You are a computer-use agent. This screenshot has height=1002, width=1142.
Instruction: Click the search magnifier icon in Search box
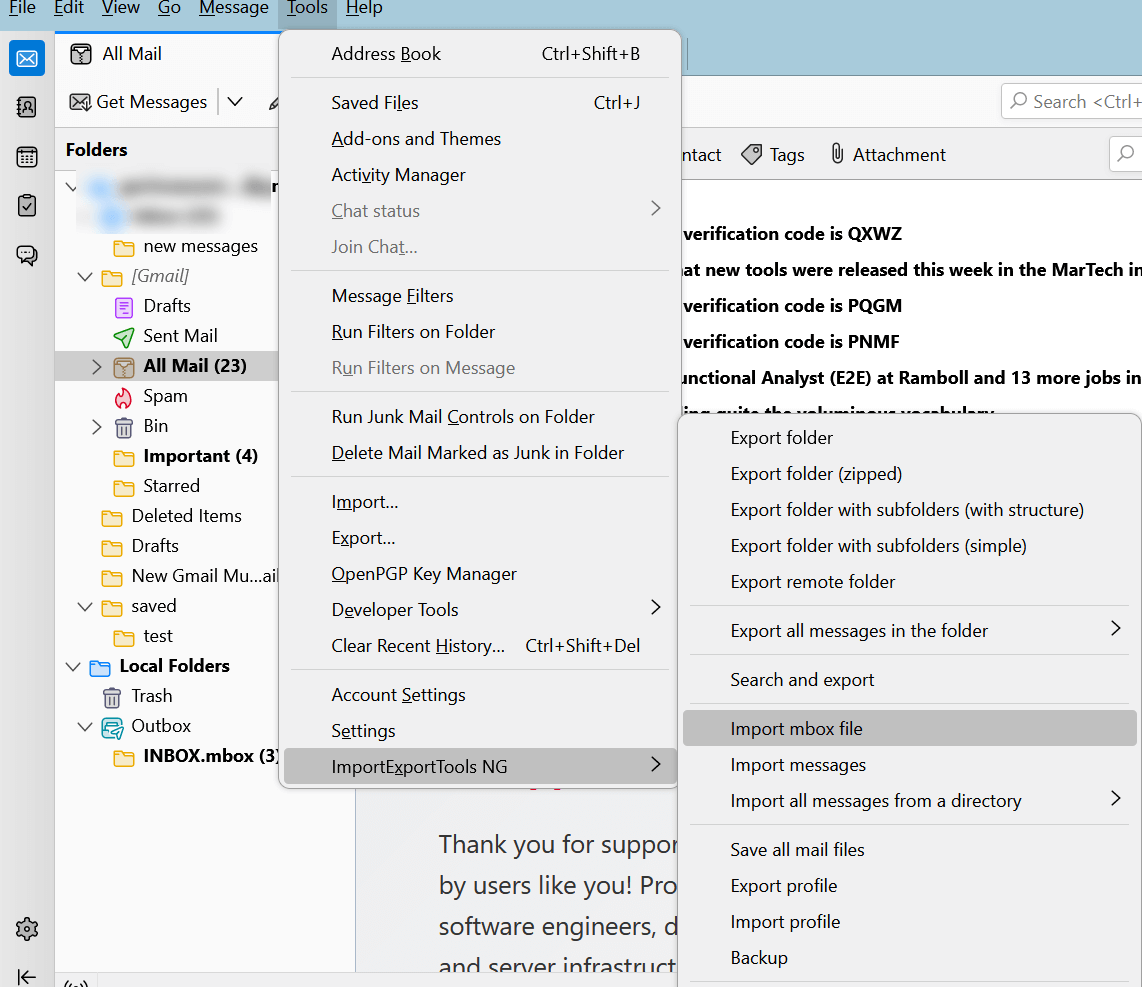click(x=1019, y=100)
